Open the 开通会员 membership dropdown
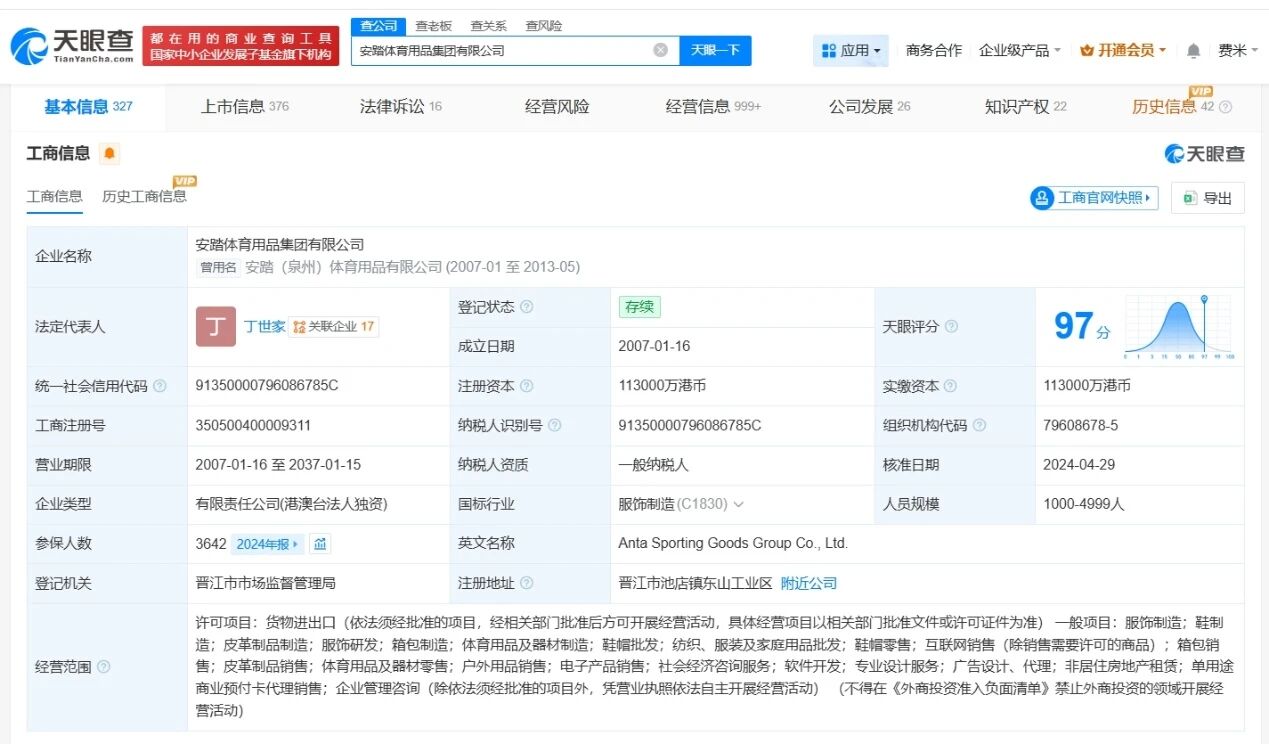 click(1123, 50)
